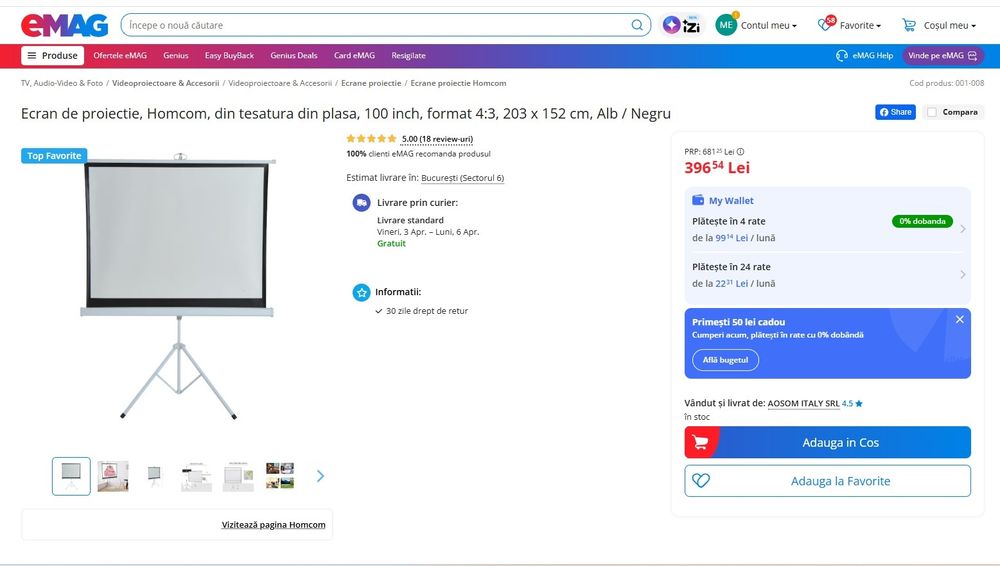Show next product thumbnails with arrow
The image size is (1000, 566).
(x=320, y=476)
